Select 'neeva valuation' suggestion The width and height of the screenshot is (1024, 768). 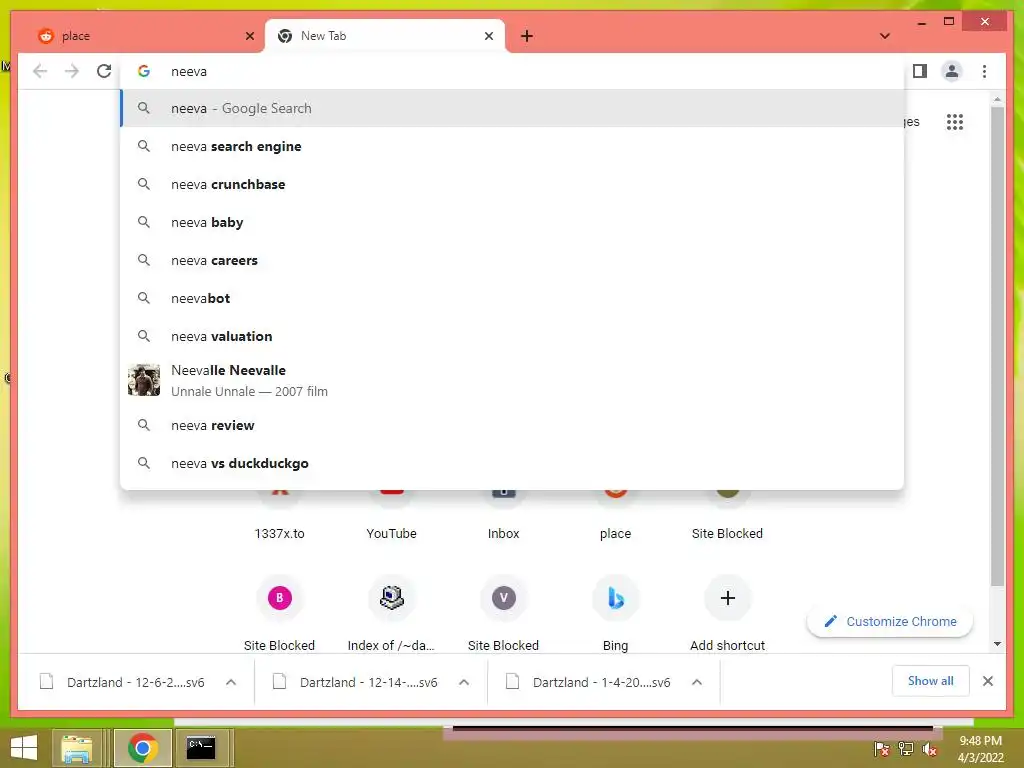(x=512, y=336)
